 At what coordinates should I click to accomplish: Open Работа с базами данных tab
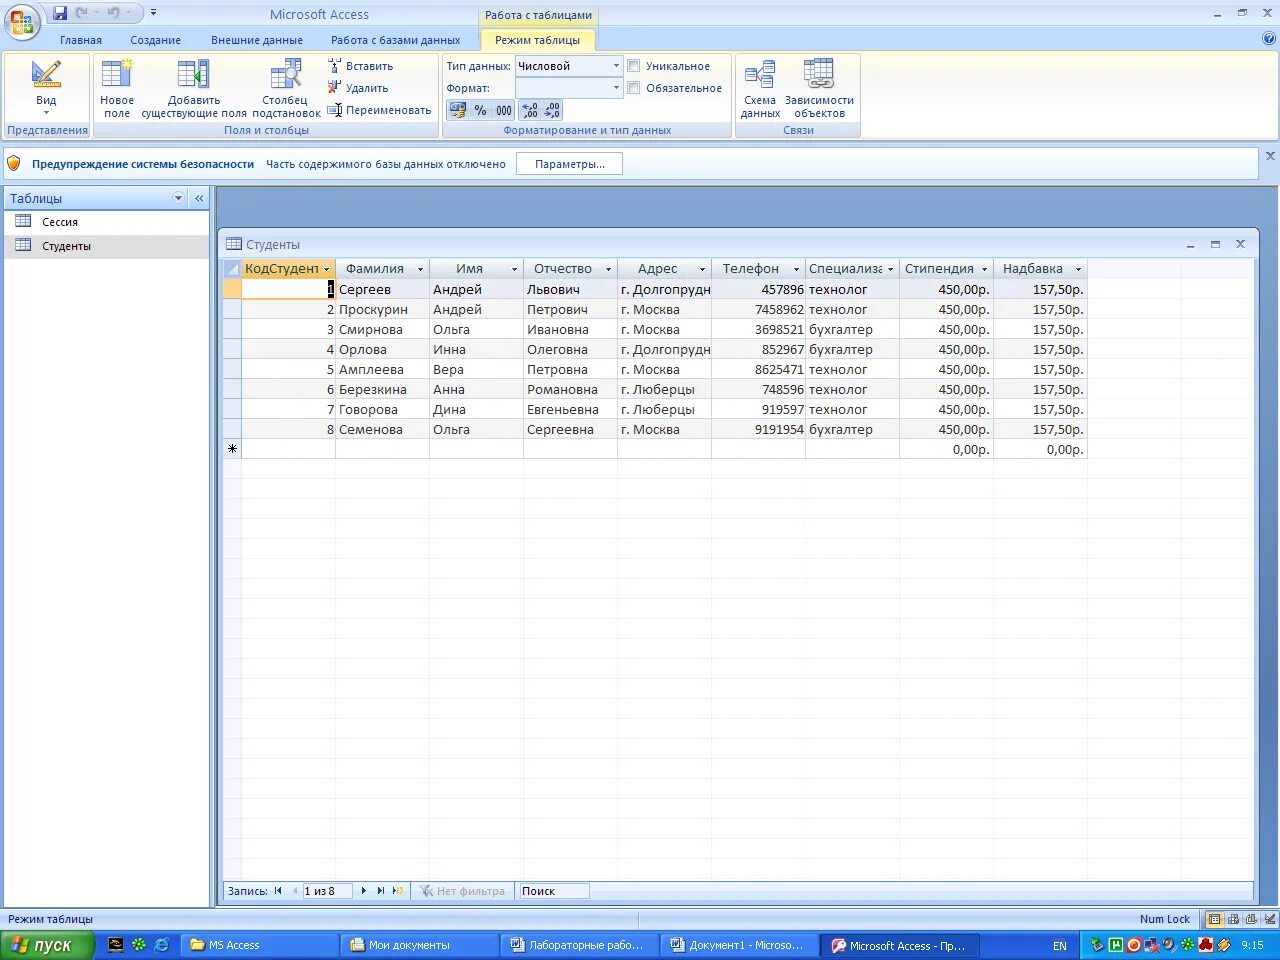[x=396, y=40]
